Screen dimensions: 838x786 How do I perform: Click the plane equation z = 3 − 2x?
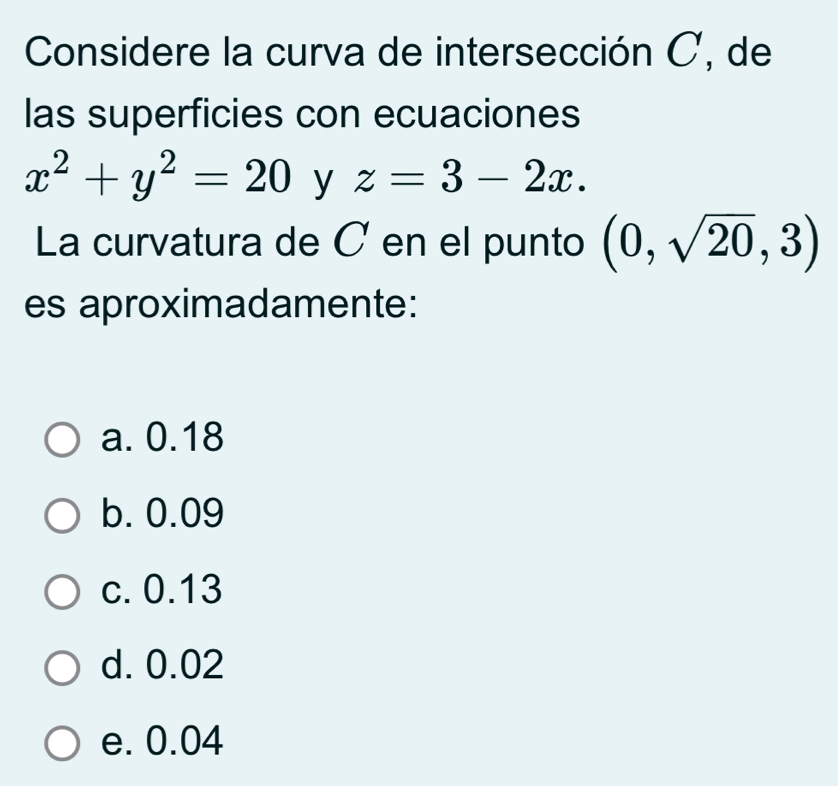click(470, 178)
